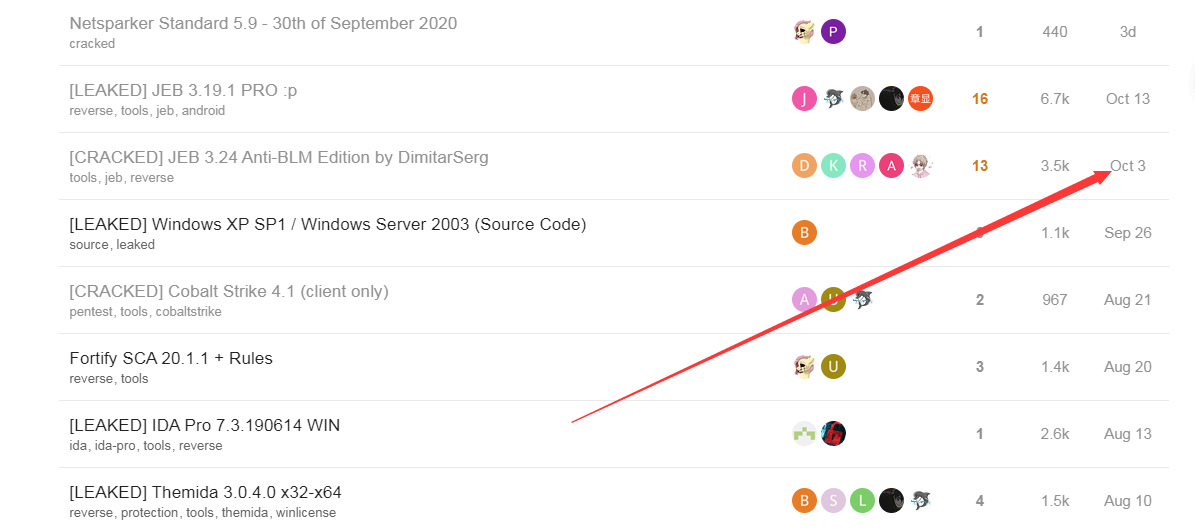Viewport: 1195px width, 531px height.
Task: Click olive U avatar on Fortify SCA topic
Action: 833,367
